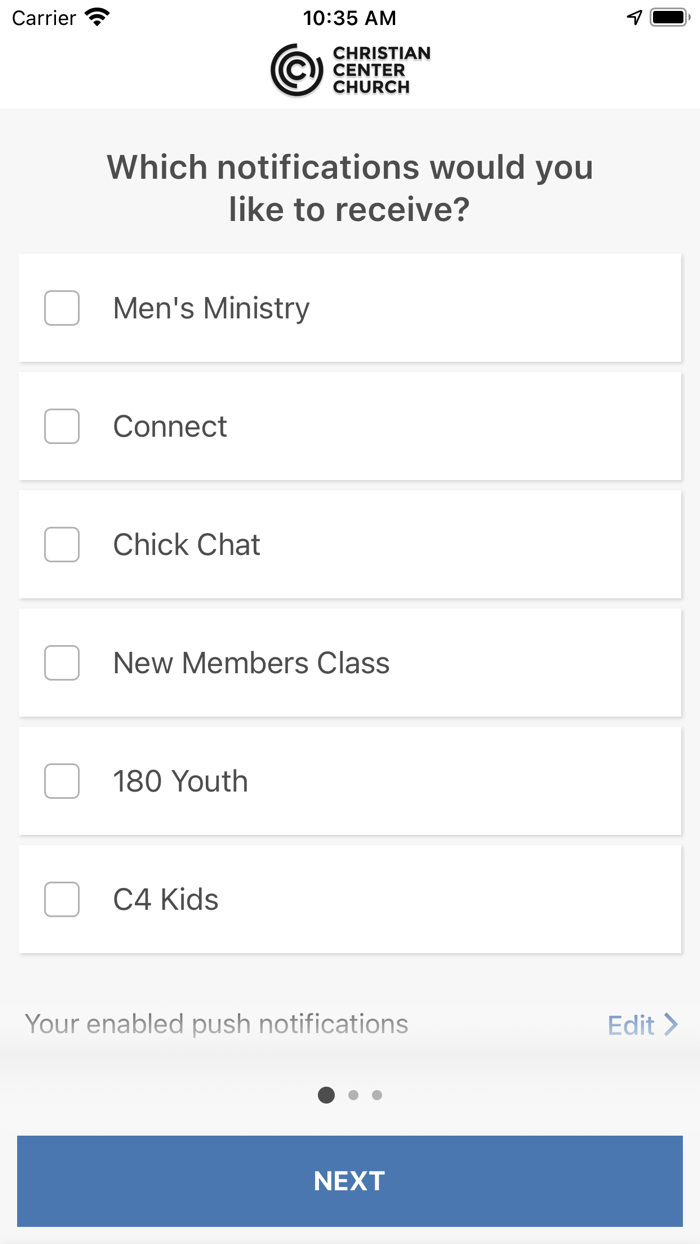The height and width of the screenshot is (1244, 700).
Task: Tap the clock showing 10:35 AM
Action: tap(349, 18)
